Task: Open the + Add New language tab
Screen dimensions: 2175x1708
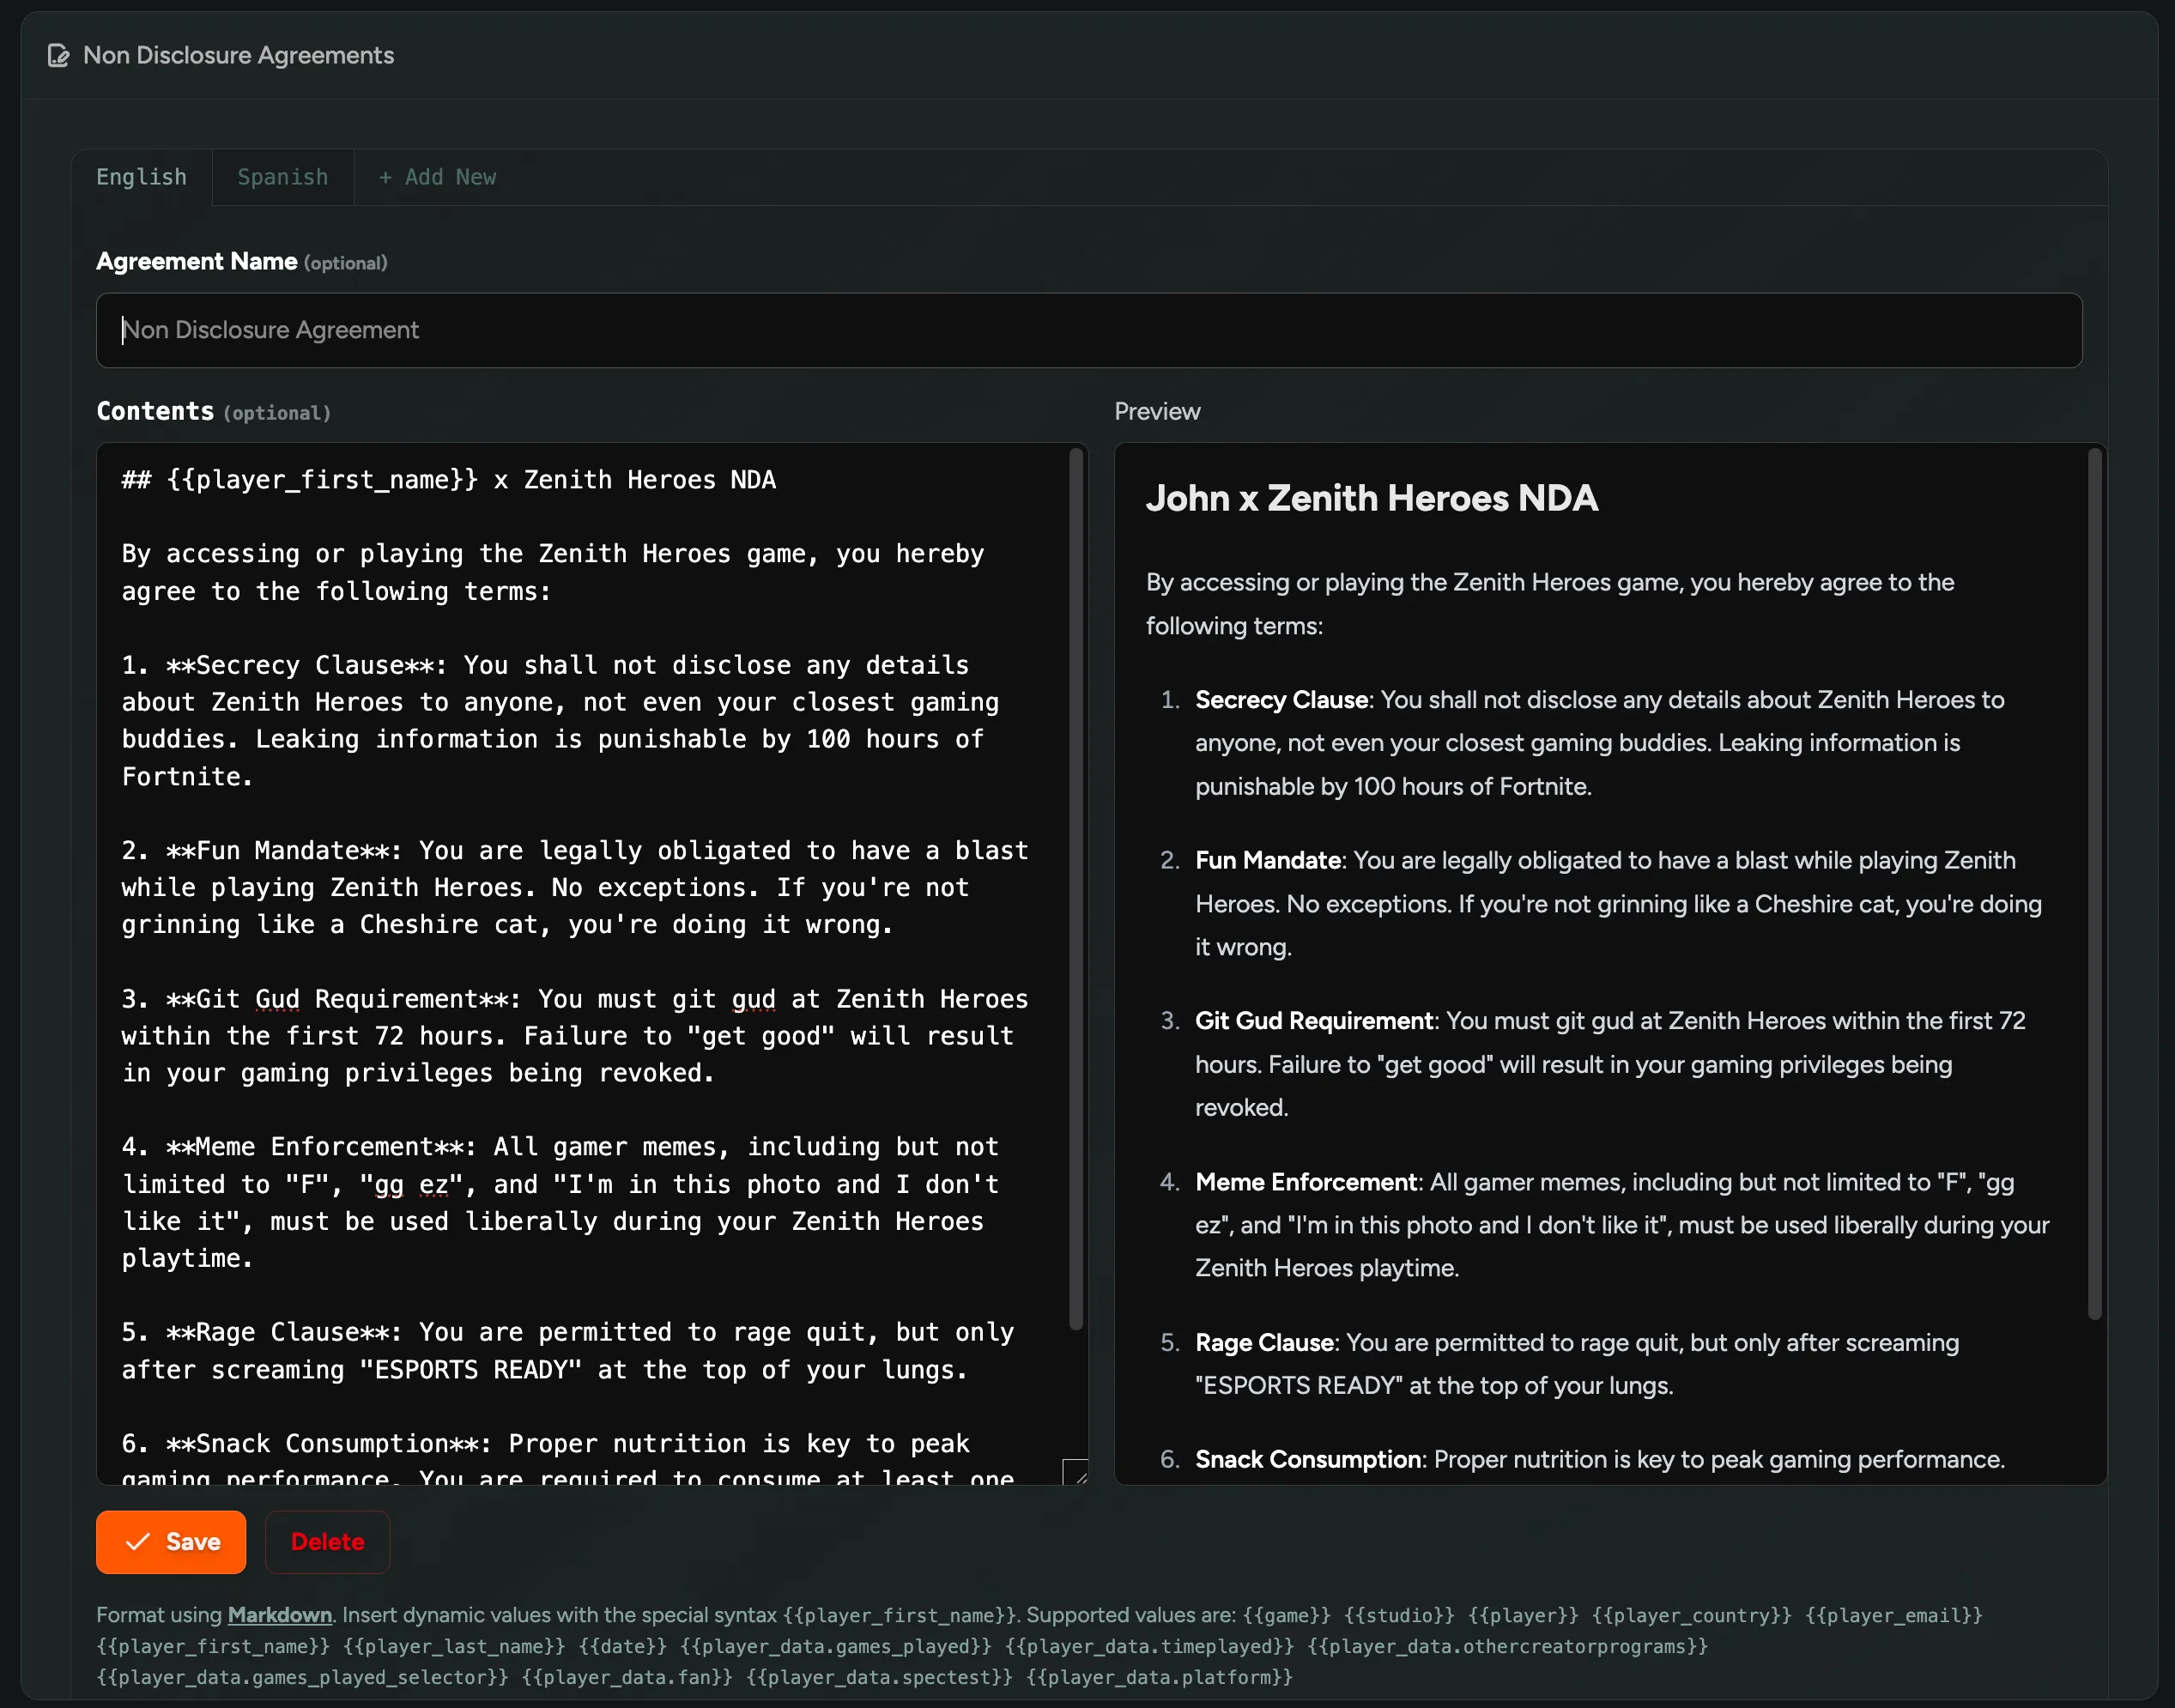Action: [x=437, y=177]
